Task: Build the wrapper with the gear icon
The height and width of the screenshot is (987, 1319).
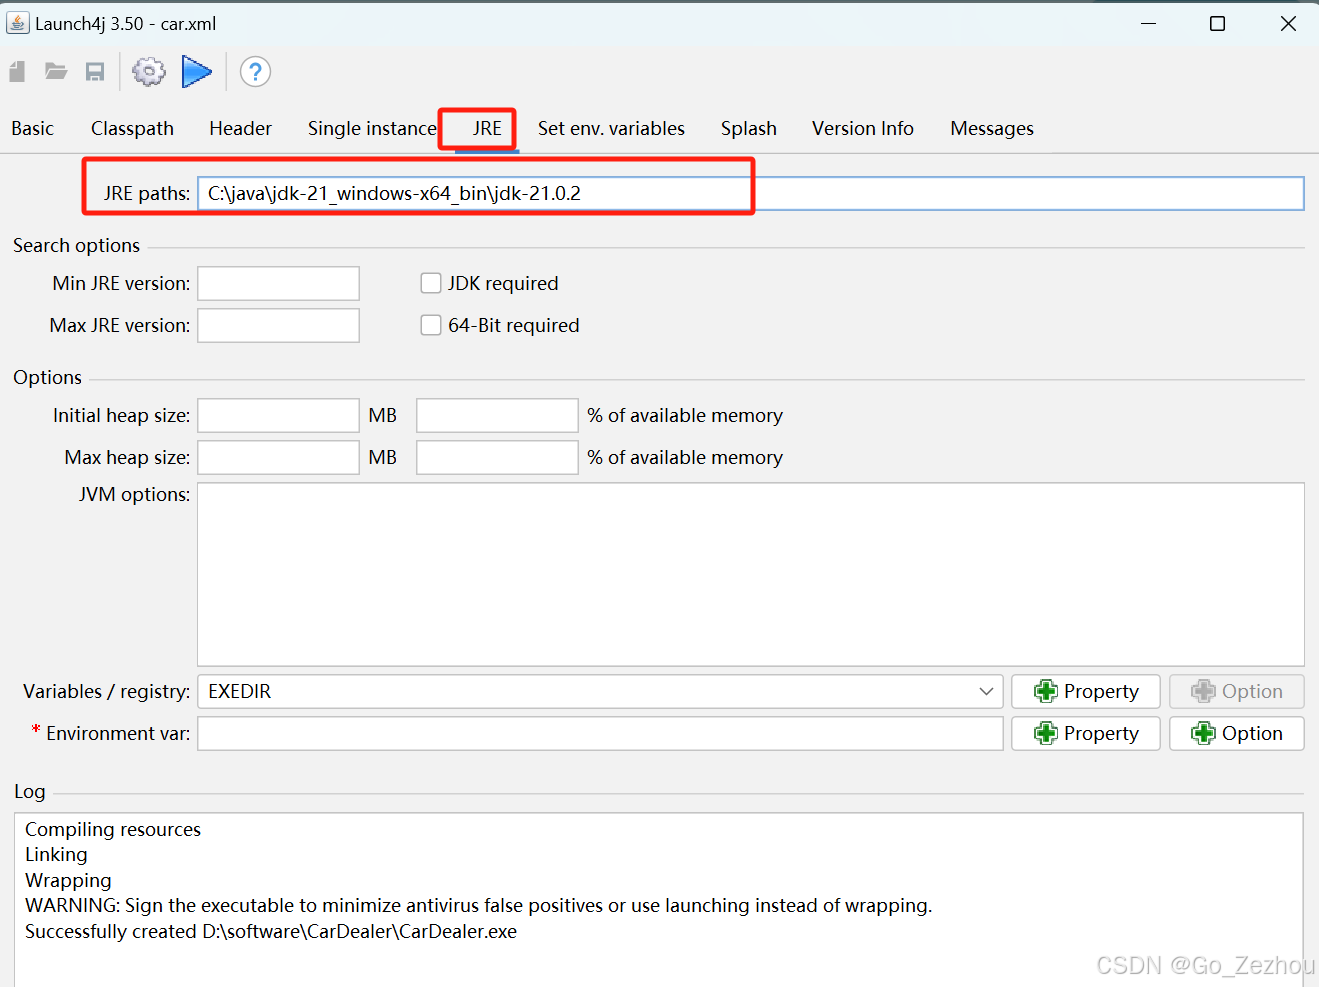Action: (148, 71)
